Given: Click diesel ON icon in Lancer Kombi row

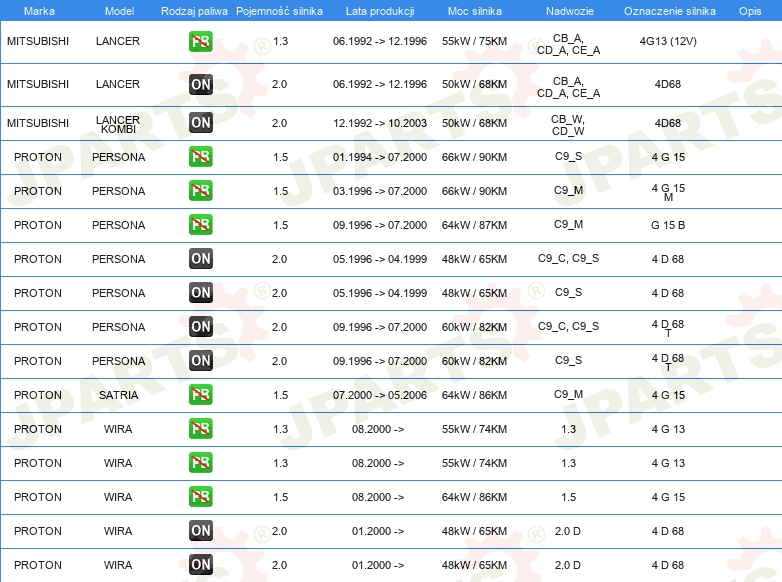Looking at the screenshot, I should 200,123.
